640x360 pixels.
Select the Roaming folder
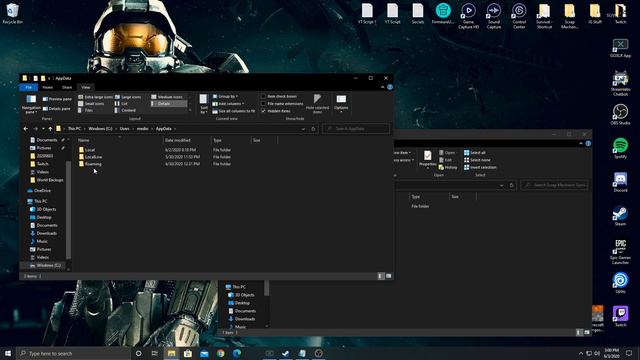[93, 164]
